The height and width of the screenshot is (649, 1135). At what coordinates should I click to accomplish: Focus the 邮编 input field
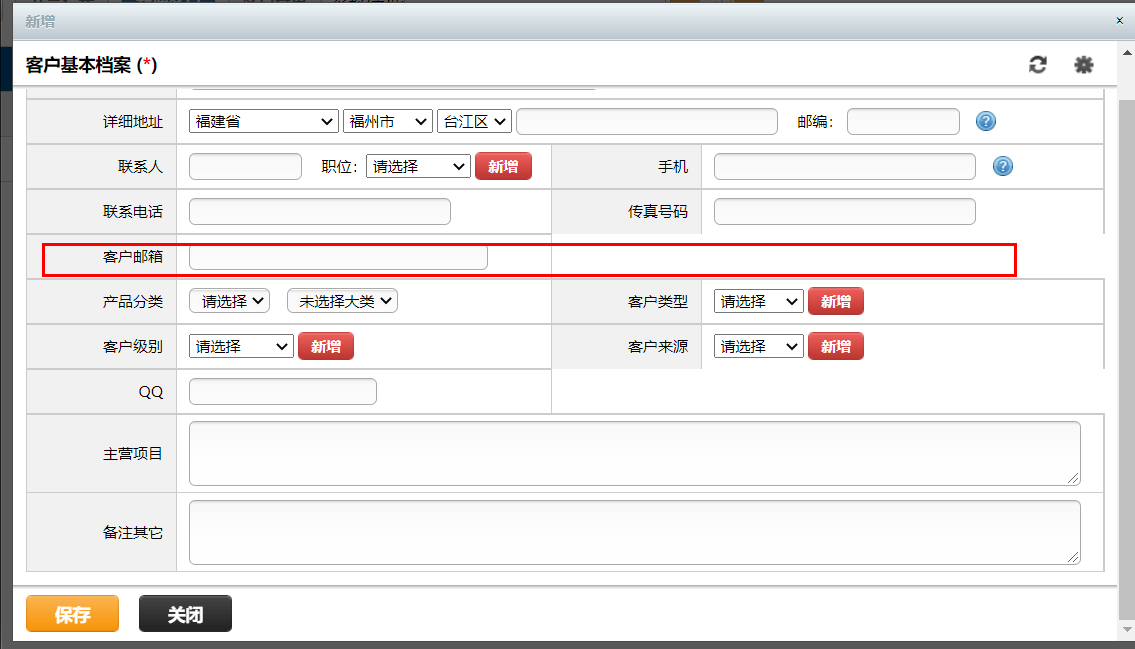[903, 122]
